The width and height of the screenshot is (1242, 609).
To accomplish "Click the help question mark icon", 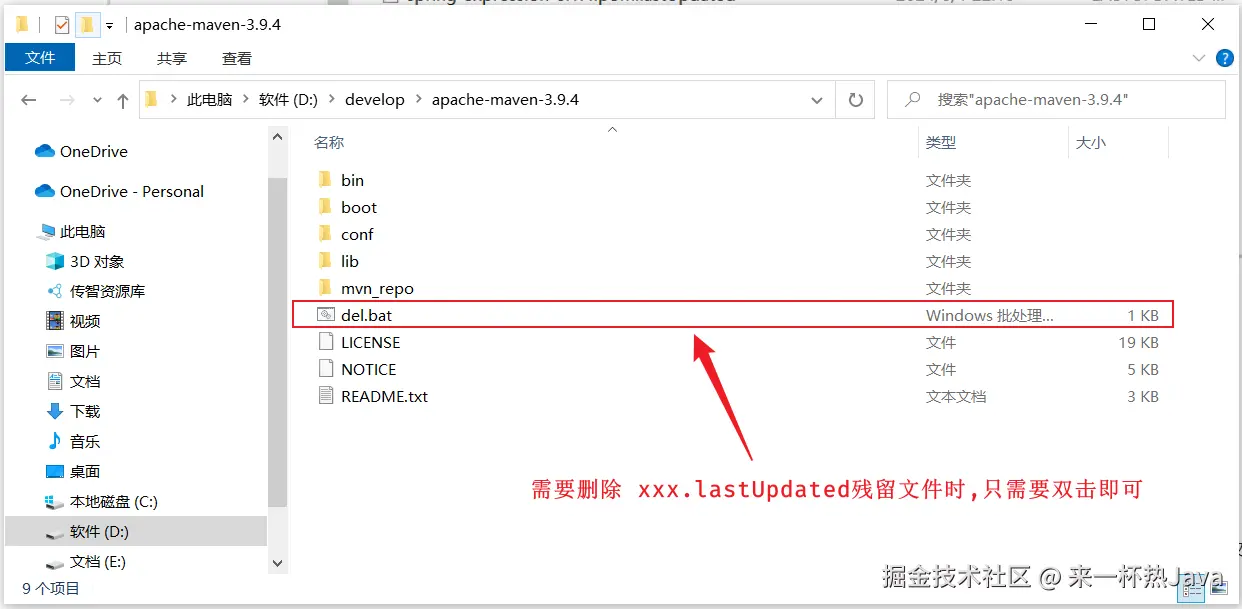I will 1224,58.
